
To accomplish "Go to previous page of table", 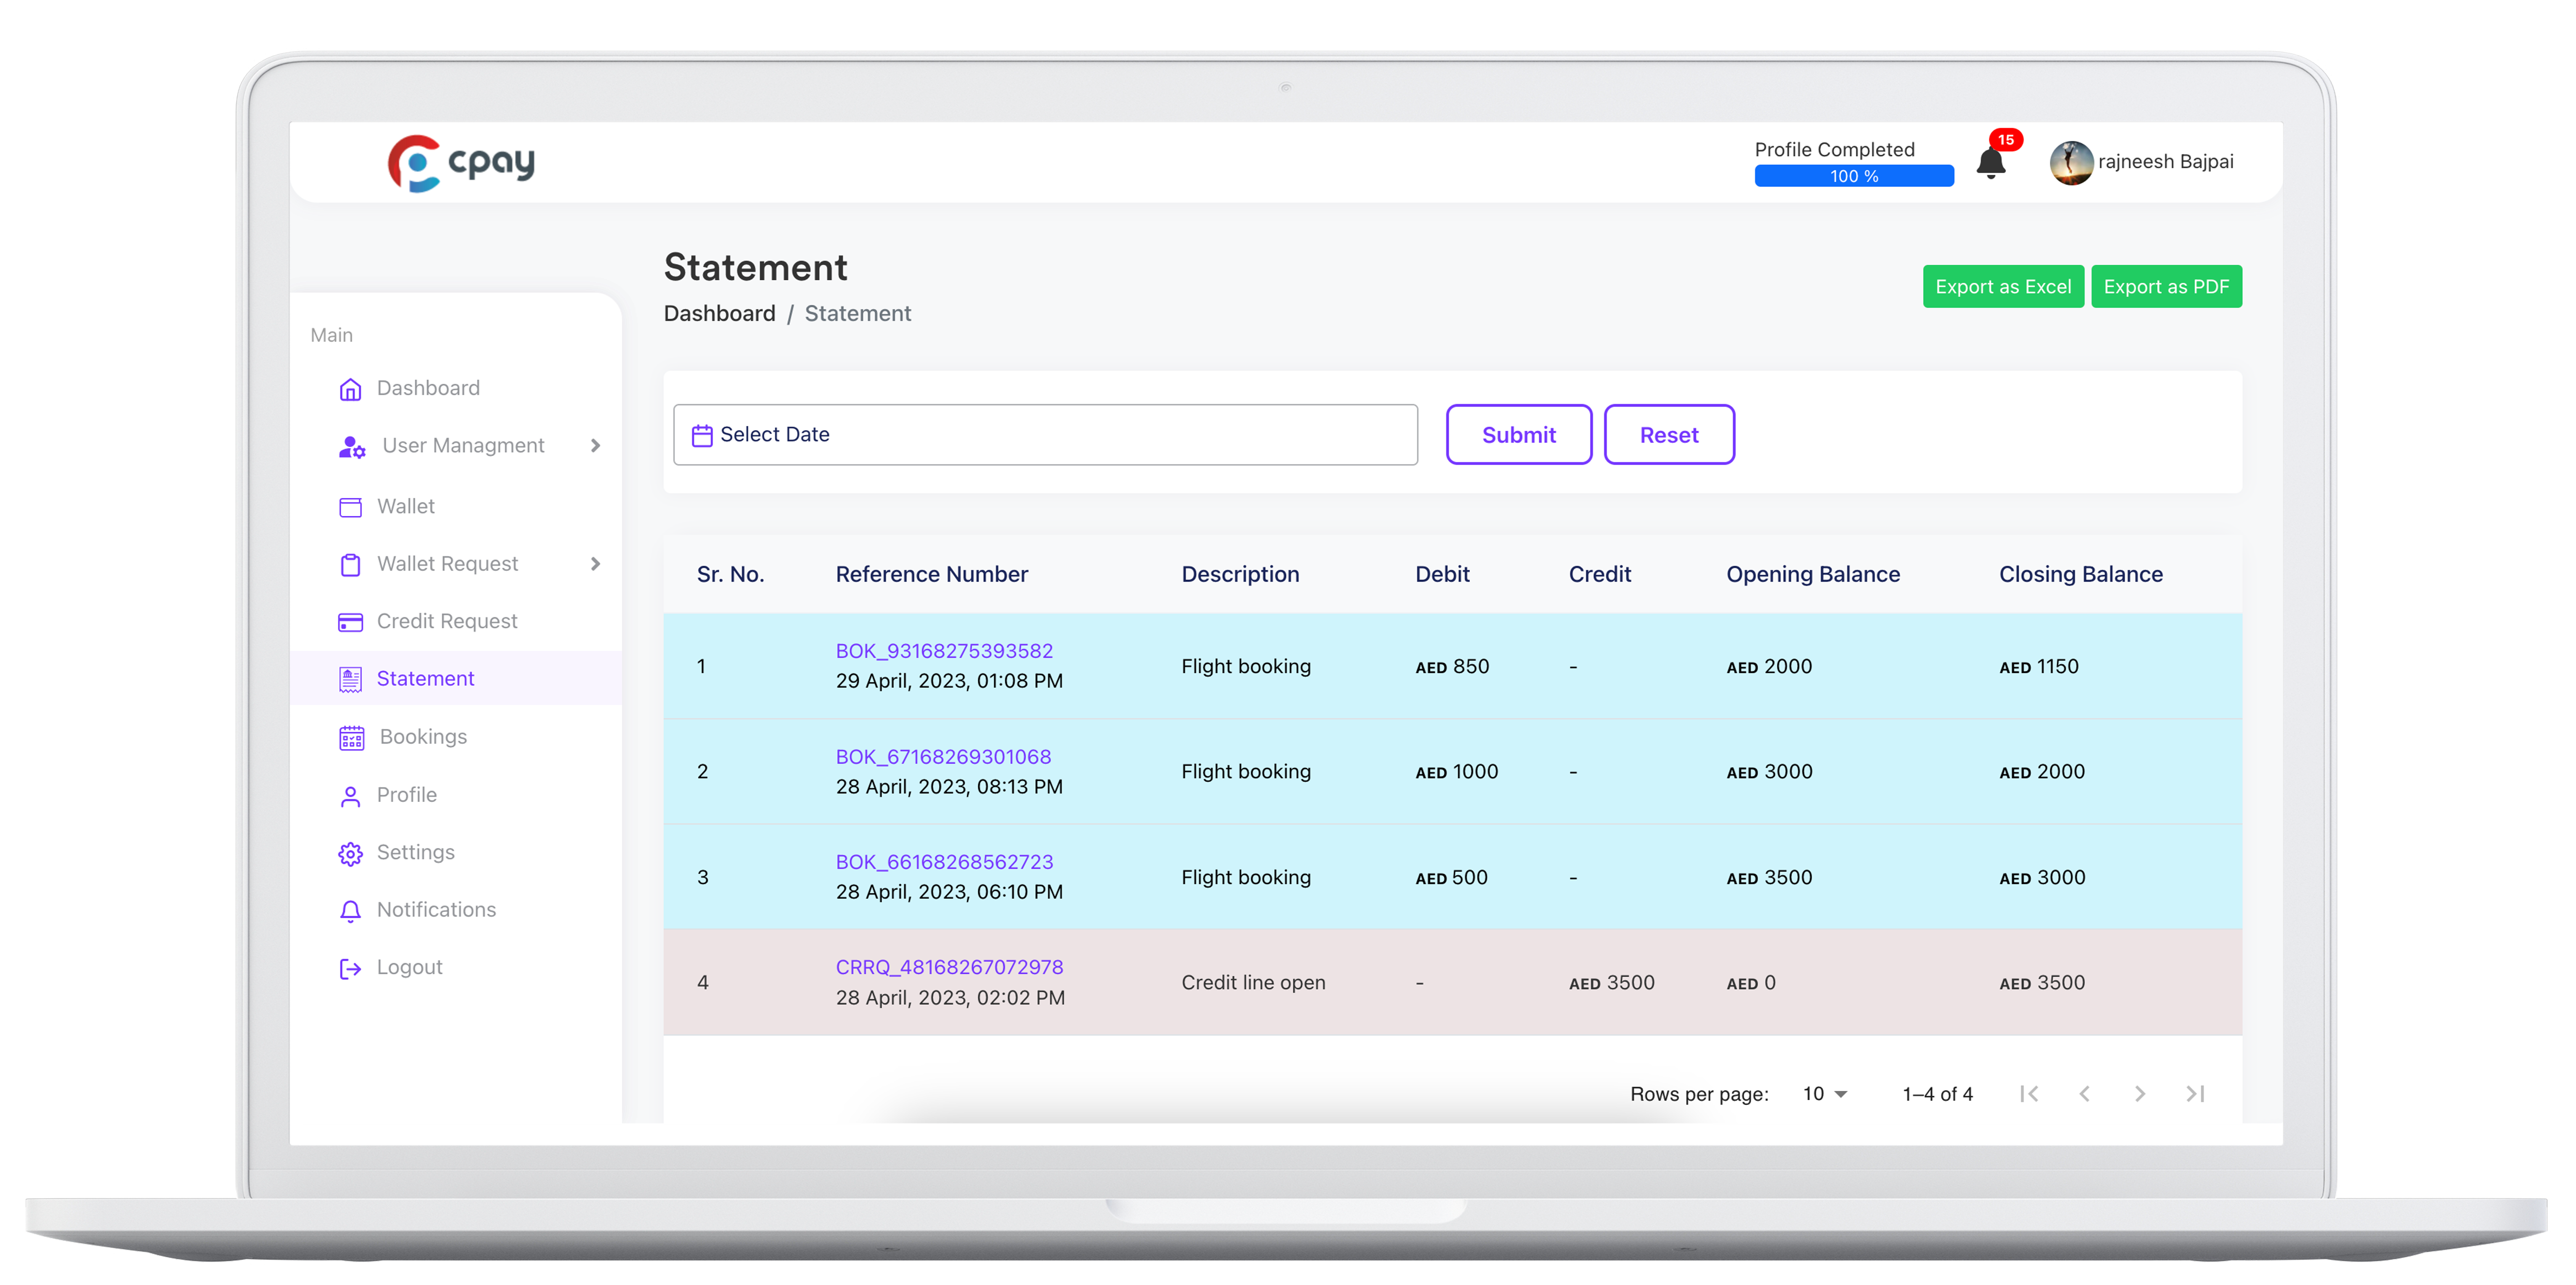I will coord(2084,1093).
